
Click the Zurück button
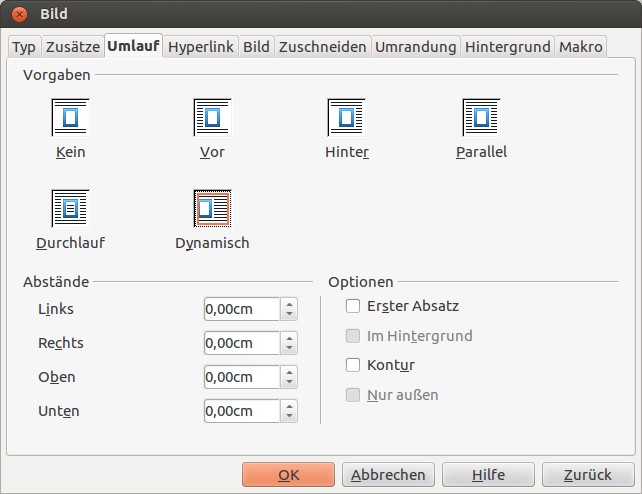(587, 475)
